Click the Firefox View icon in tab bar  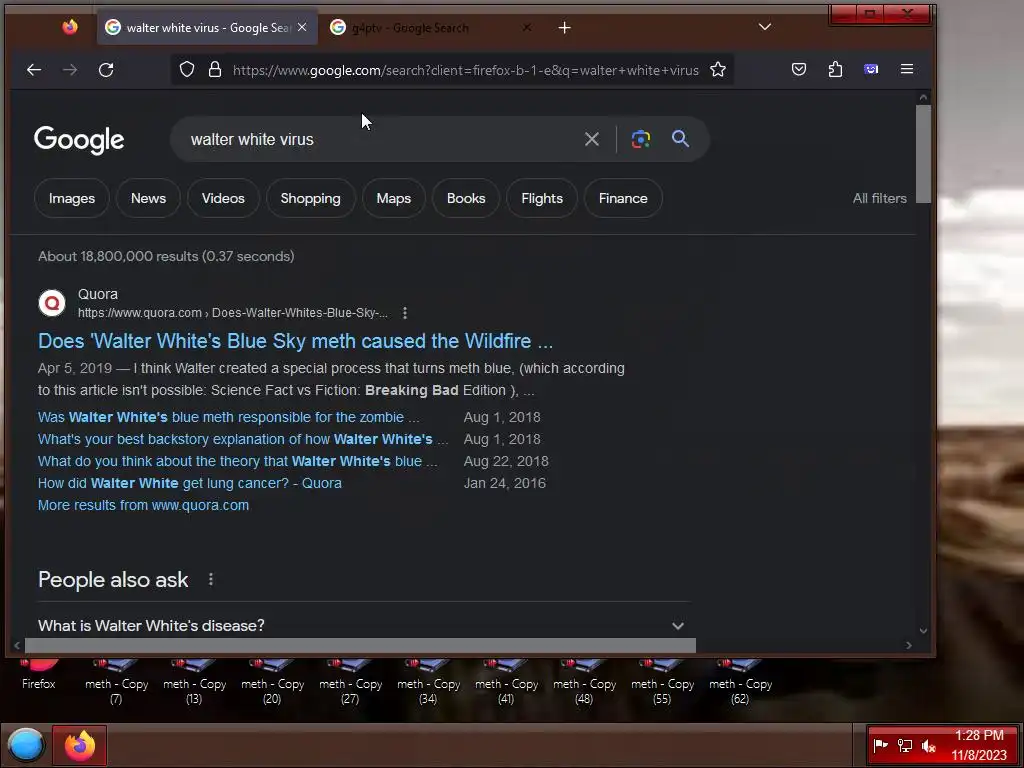[70, 27]
